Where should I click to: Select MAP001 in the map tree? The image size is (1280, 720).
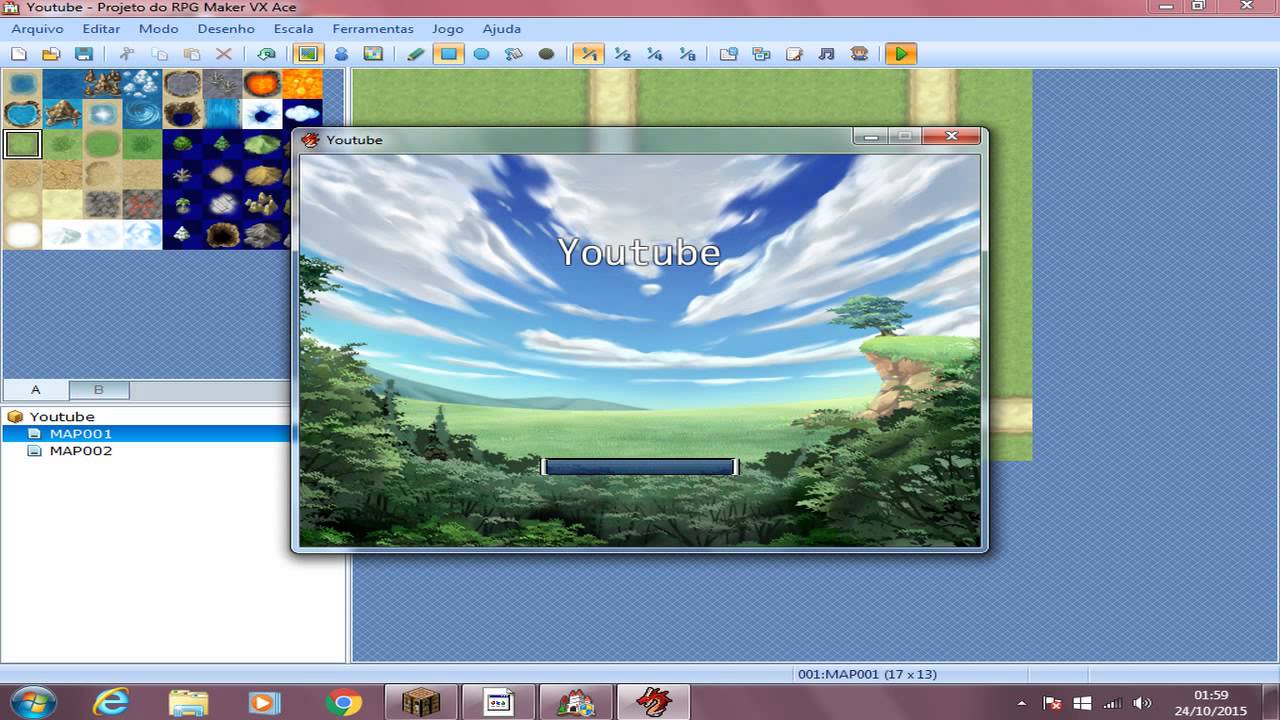click(80, 434)
